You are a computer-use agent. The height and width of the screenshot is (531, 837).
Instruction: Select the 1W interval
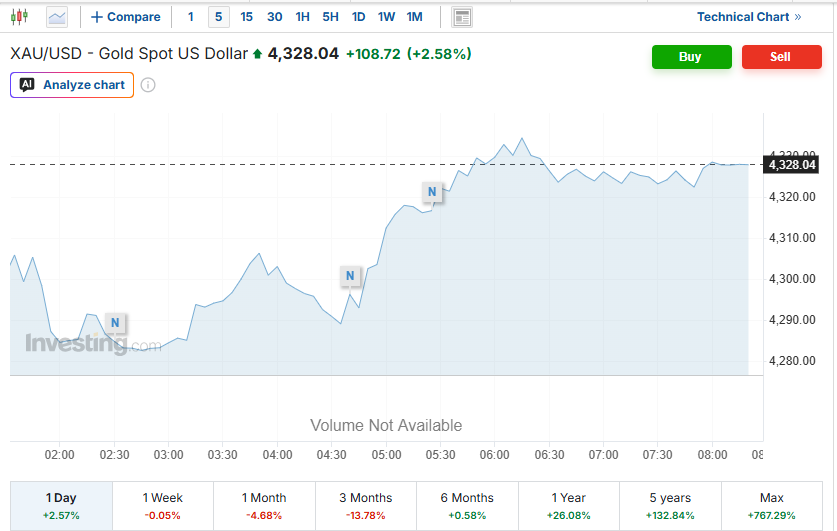coord(386,17)
